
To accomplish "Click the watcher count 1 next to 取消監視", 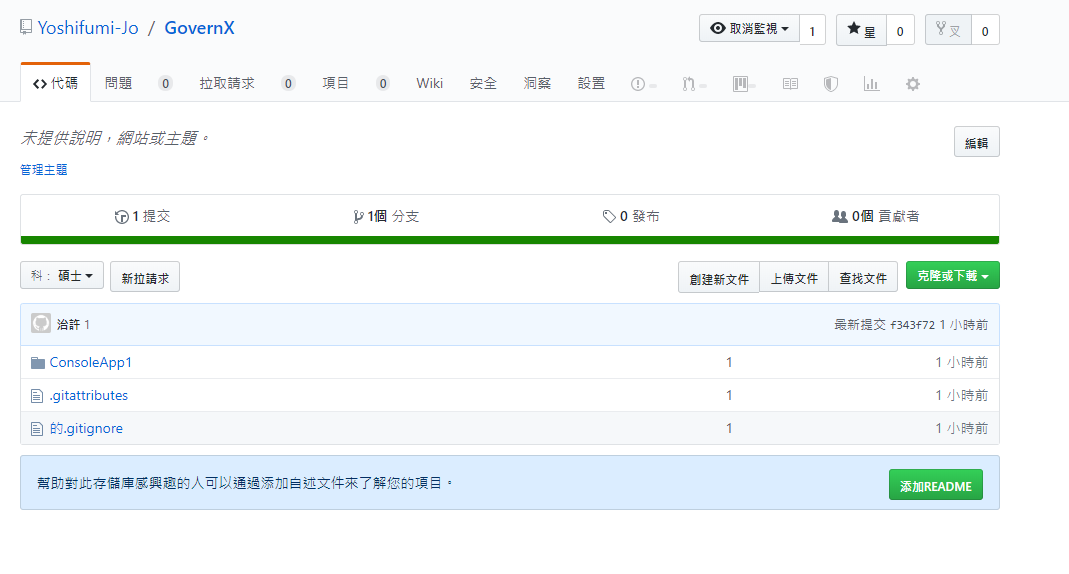I will pyautogui.click(x=812, y=31).
